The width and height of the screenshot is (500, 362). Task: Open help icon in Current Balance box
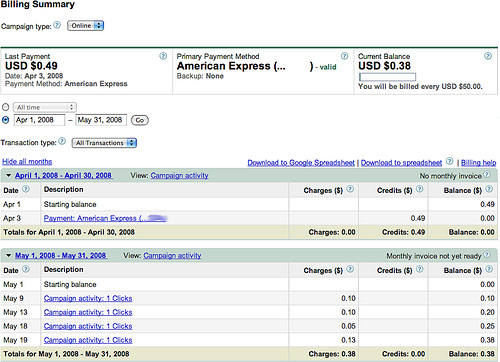488,56
